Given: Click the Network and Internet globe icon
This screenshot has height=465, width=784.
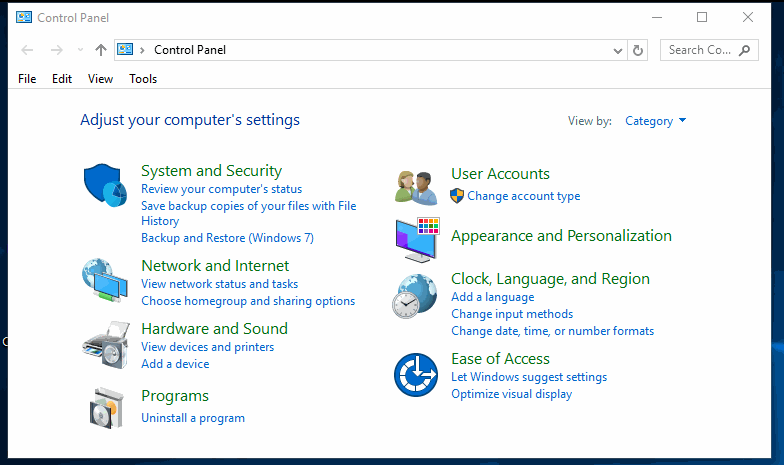Looking at the screenshot, I should [105, 280].
